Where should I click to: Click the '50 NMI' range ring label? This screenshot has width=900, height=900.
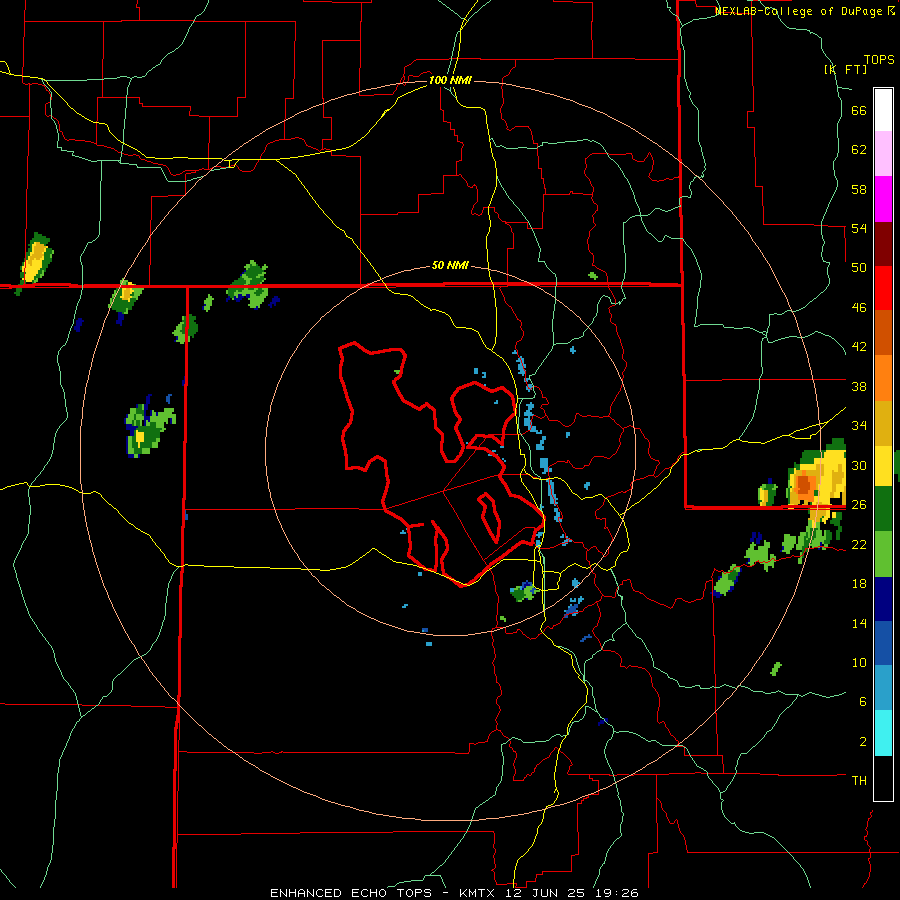point(450,266)
